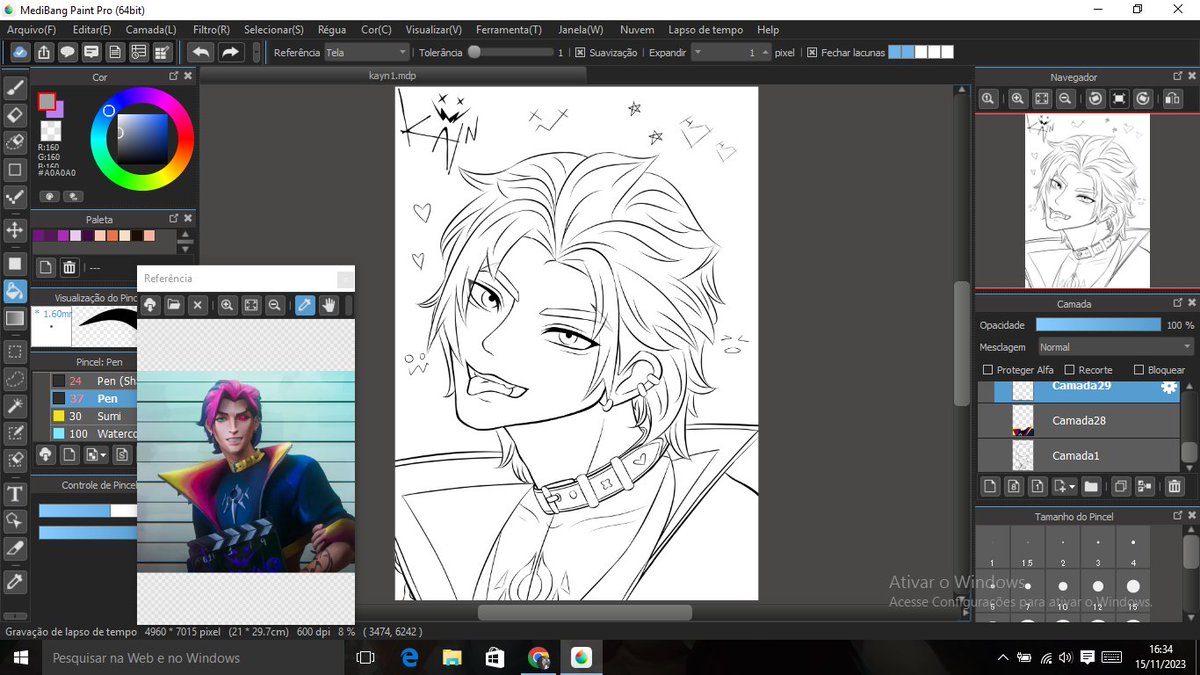Zoom out via the Navegador panel
Image resolution: width=1200 pixels, height=675 pixels.
point(1066,98)
